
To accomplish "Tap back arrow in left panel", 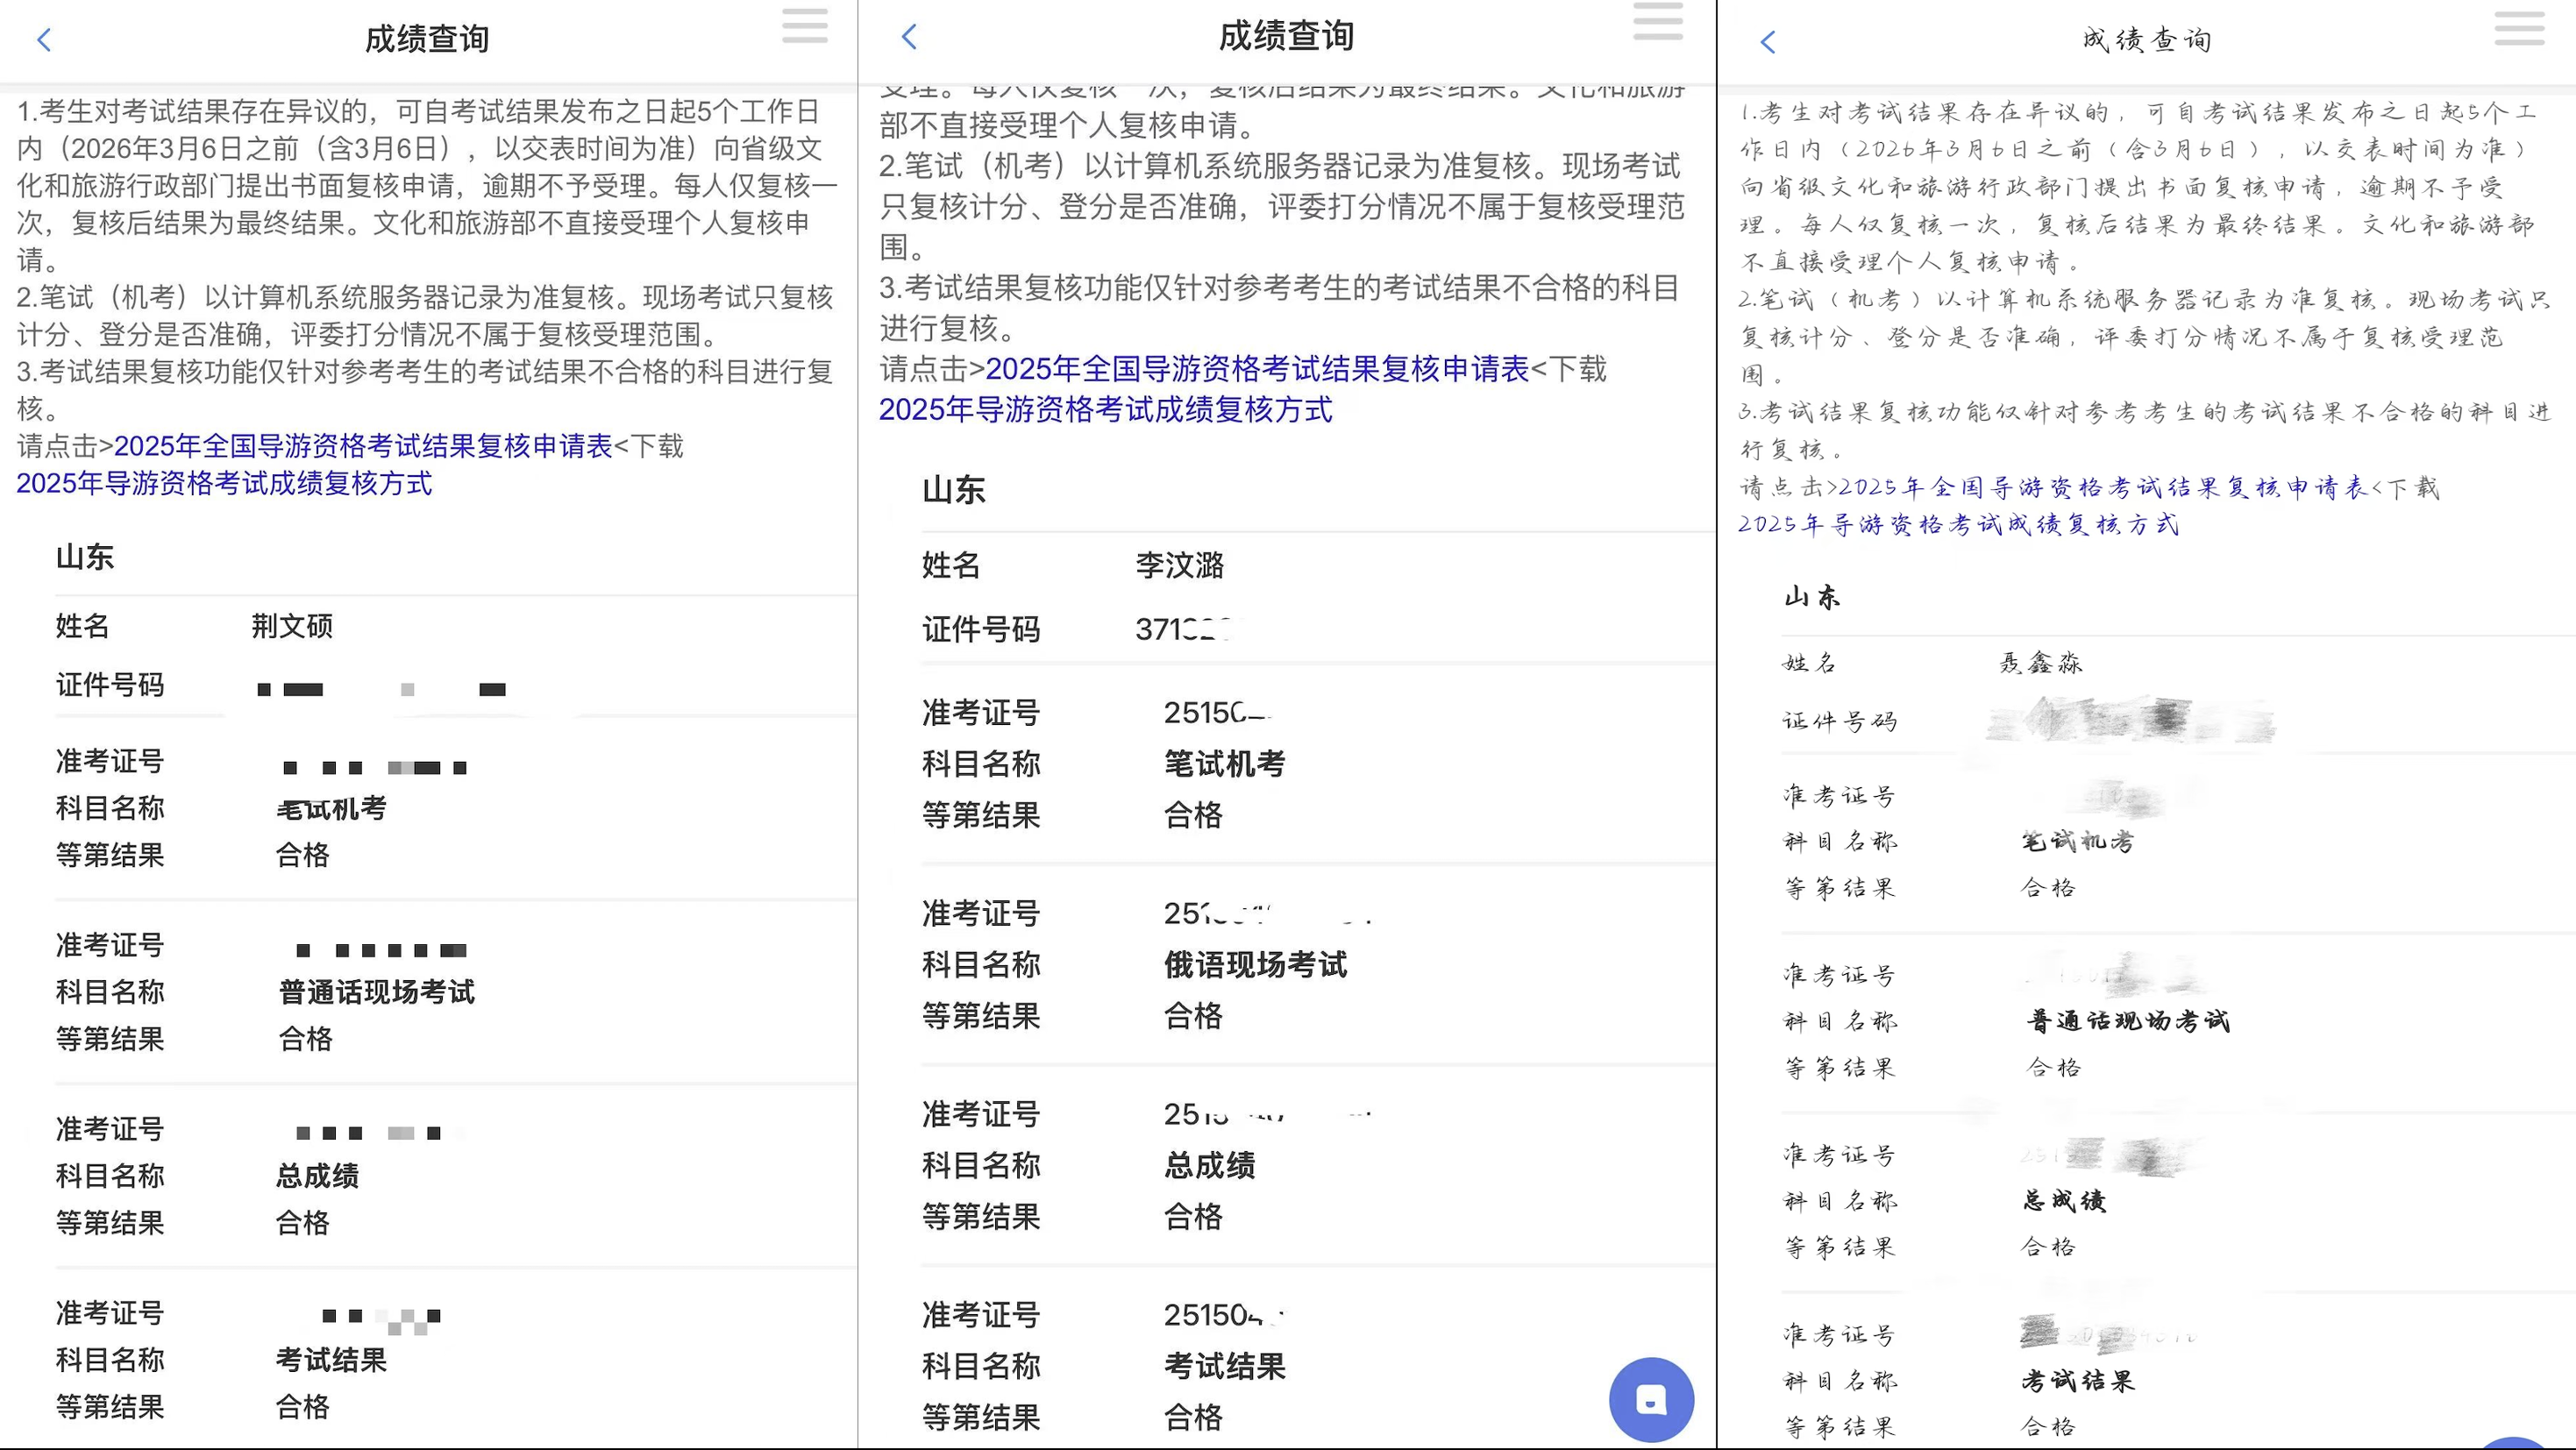I will pyautogui.click(x=44, y=40).
